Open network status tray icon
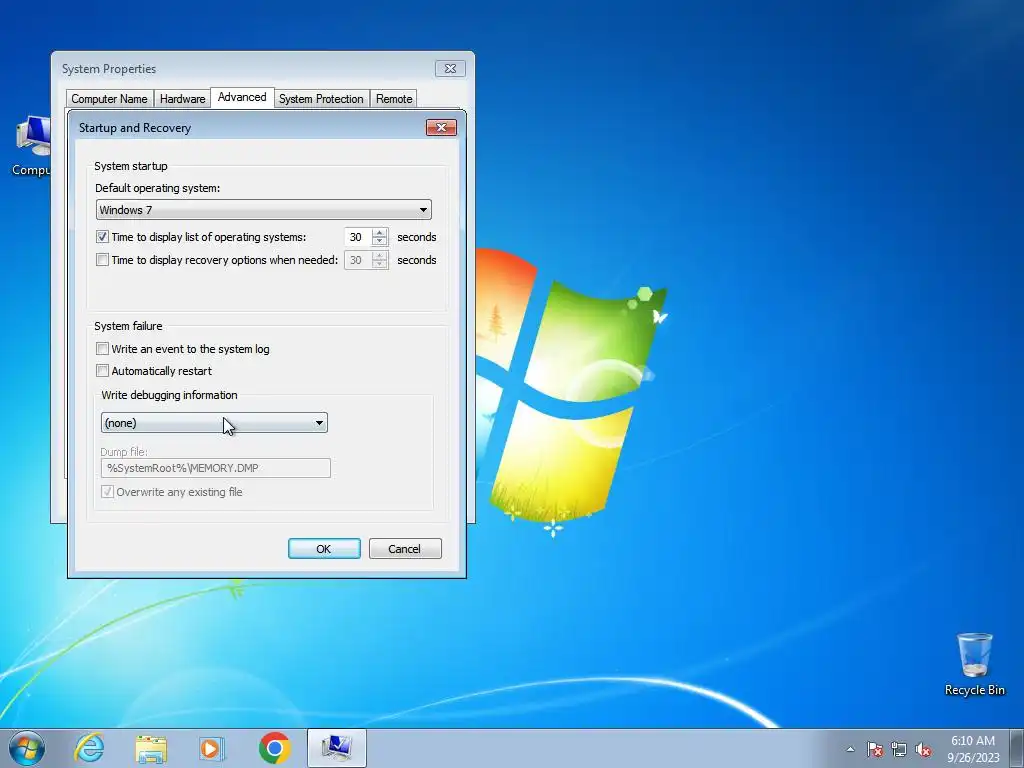Viewport: 1024px width, 768px height. [x=899, y=749]
